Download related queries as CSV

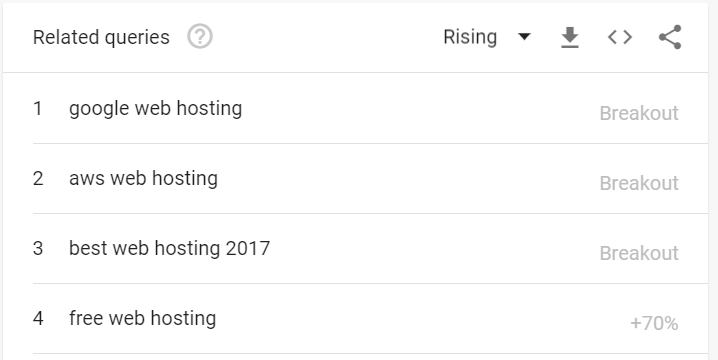tap(570, 37)
